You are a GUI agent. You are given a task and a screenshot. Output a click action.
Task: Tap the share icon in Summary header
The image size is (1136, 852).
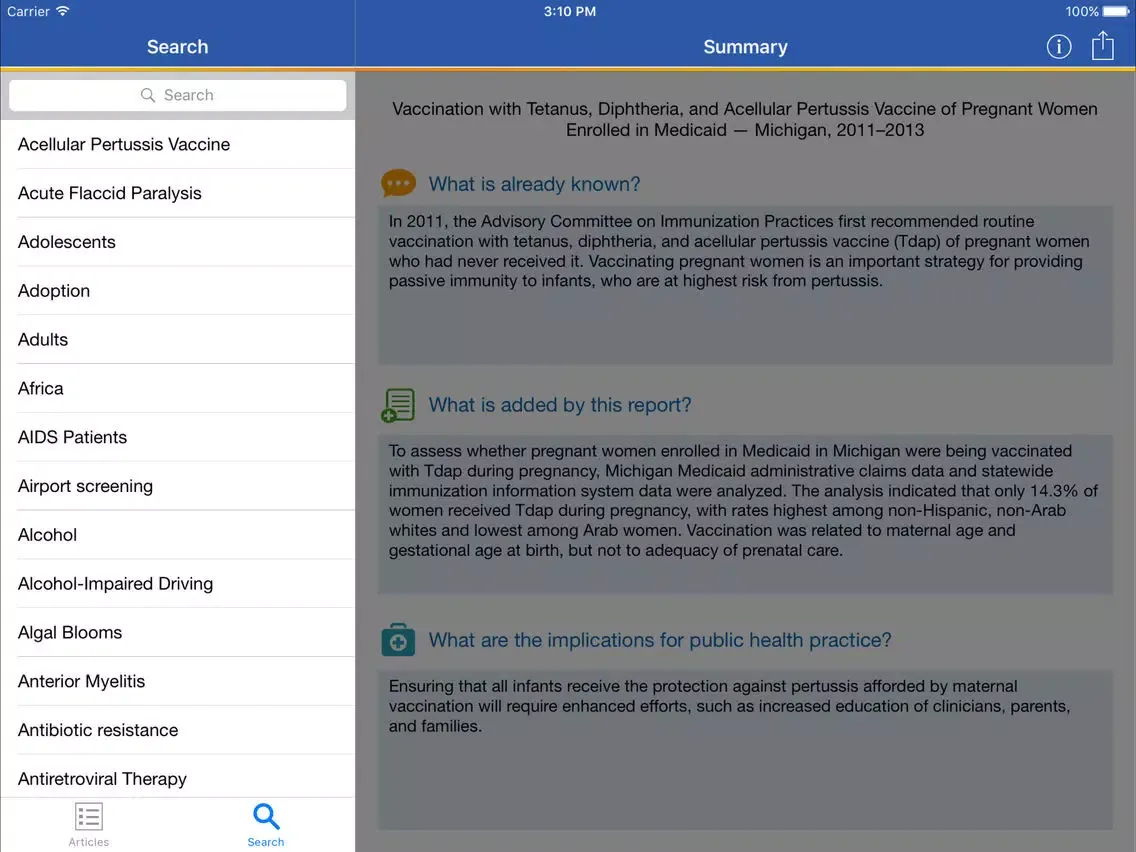1103,46
